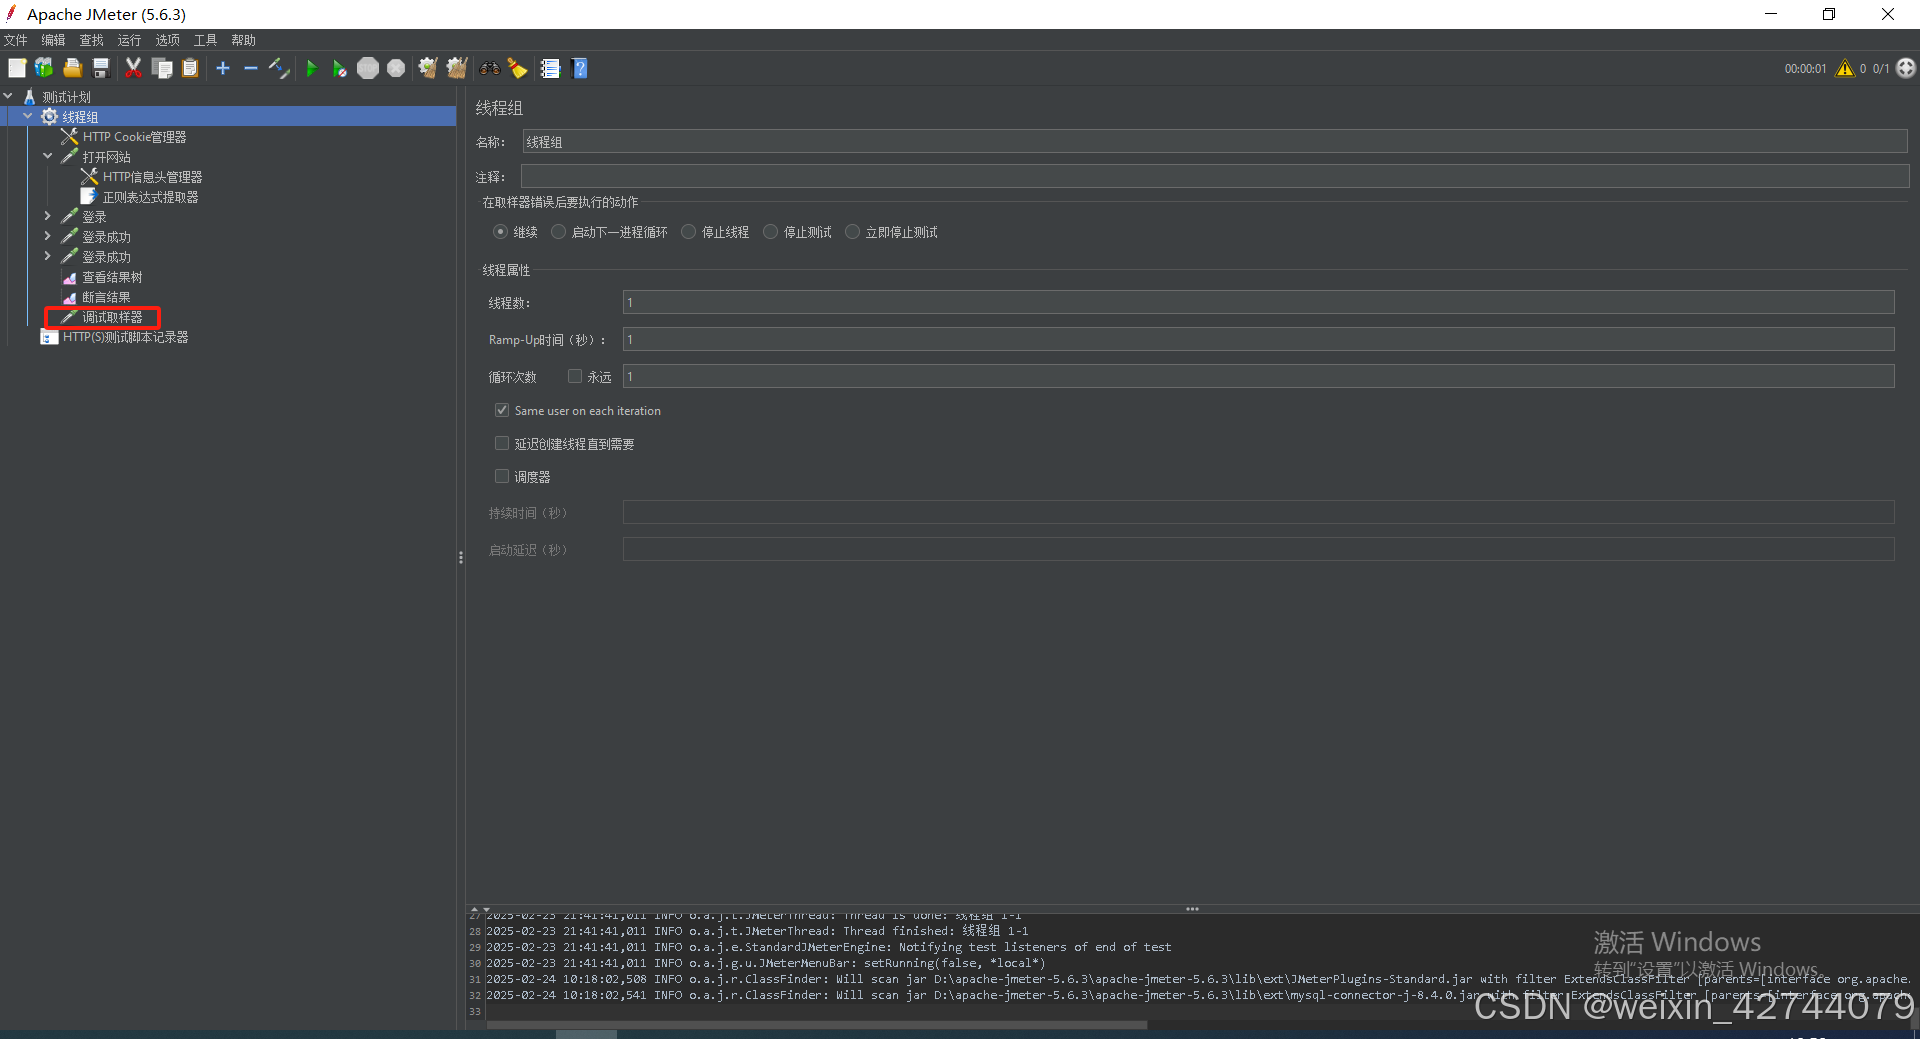Screen dimensions: 1920x1039
Task: Select the 停止测试 radio option
Action: click(x=770, y=232)
